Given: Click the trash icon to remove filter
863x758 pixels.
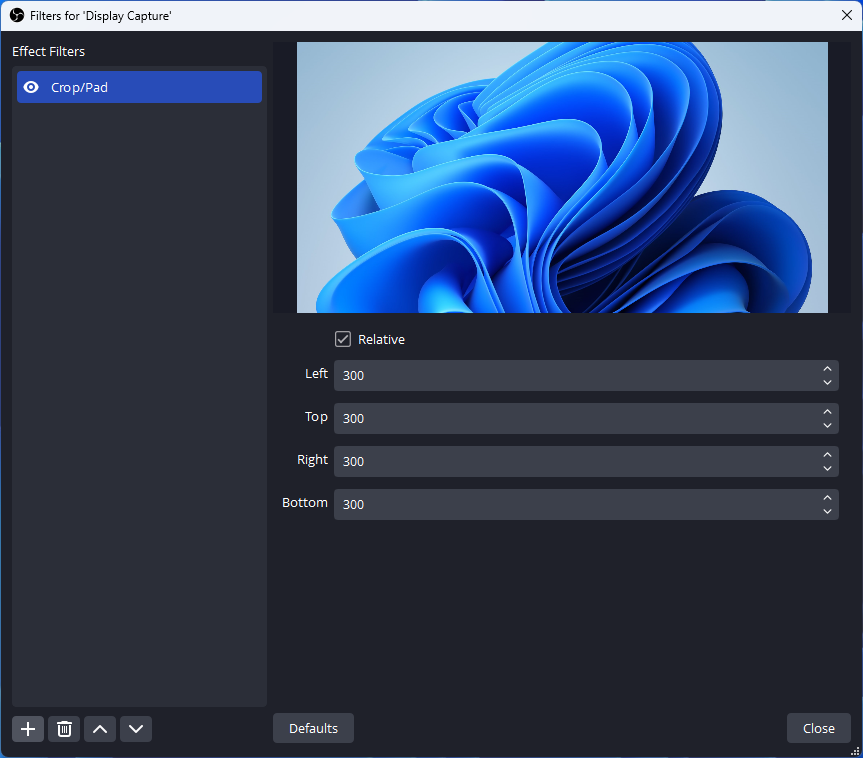Looking at the screenshot, I should tap(64, 729).
